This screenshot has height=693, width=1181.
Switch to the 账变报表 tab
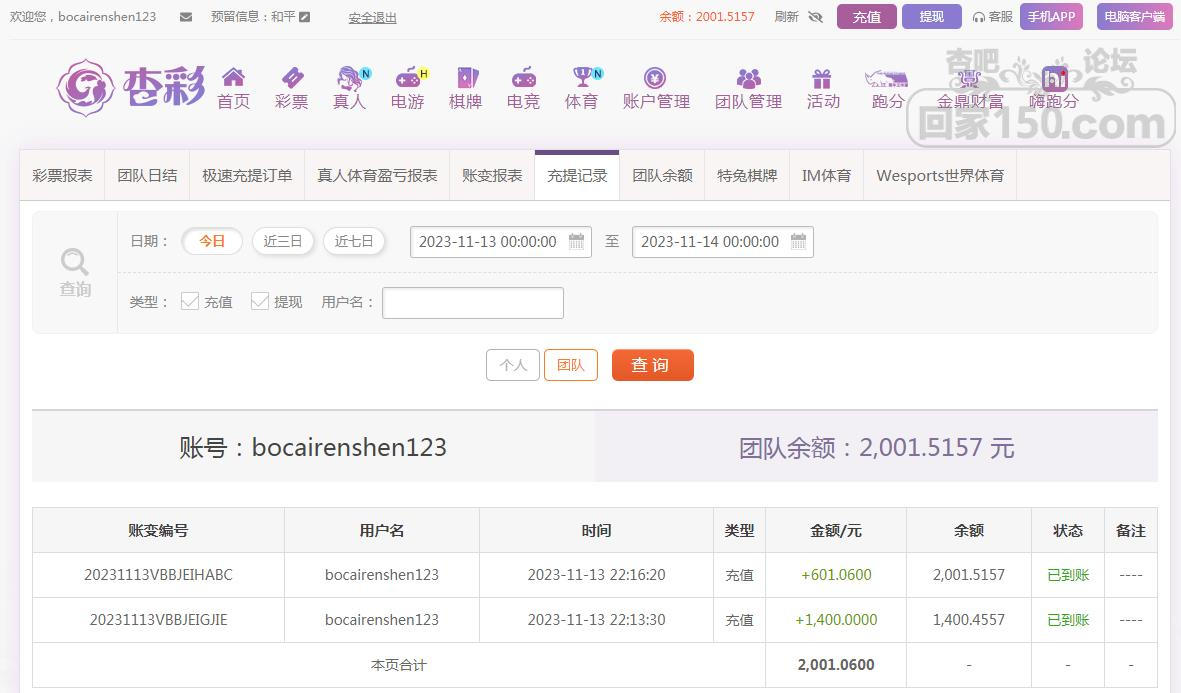click(492, 175)
